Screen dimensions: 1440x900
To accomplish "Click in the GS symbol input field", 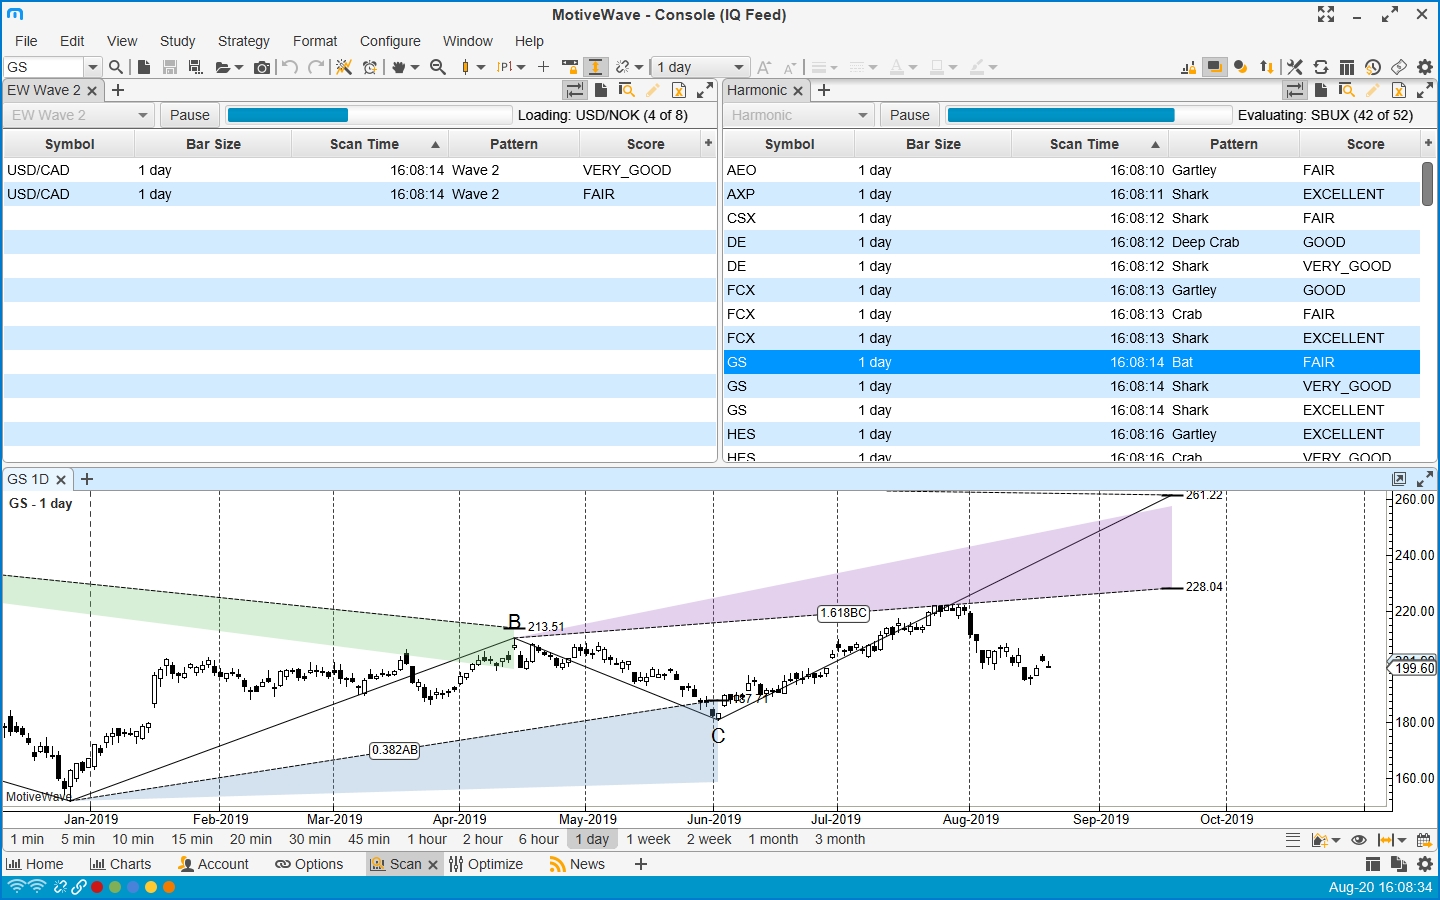I will click(x=44, y=67).
